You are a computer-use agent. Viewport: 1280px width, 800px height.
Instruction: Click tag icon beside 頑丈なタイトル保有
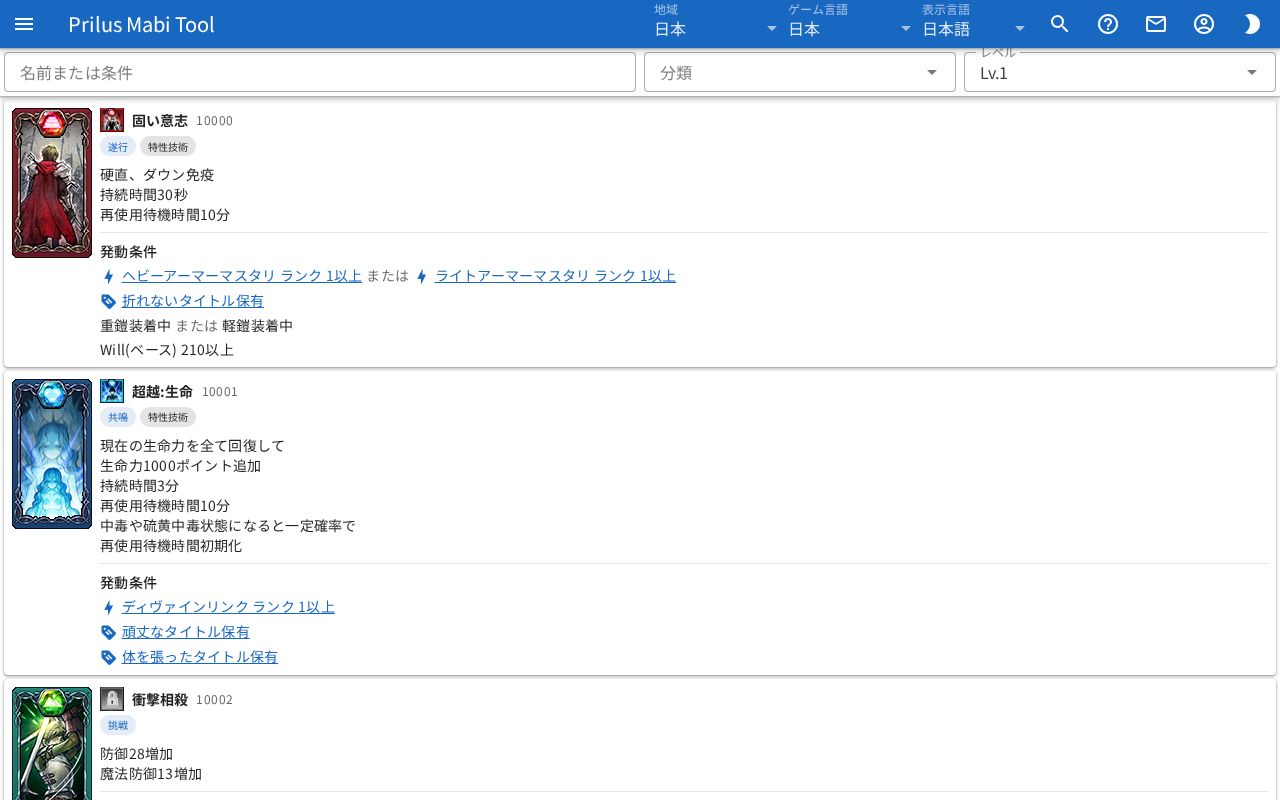click(109, 632)
